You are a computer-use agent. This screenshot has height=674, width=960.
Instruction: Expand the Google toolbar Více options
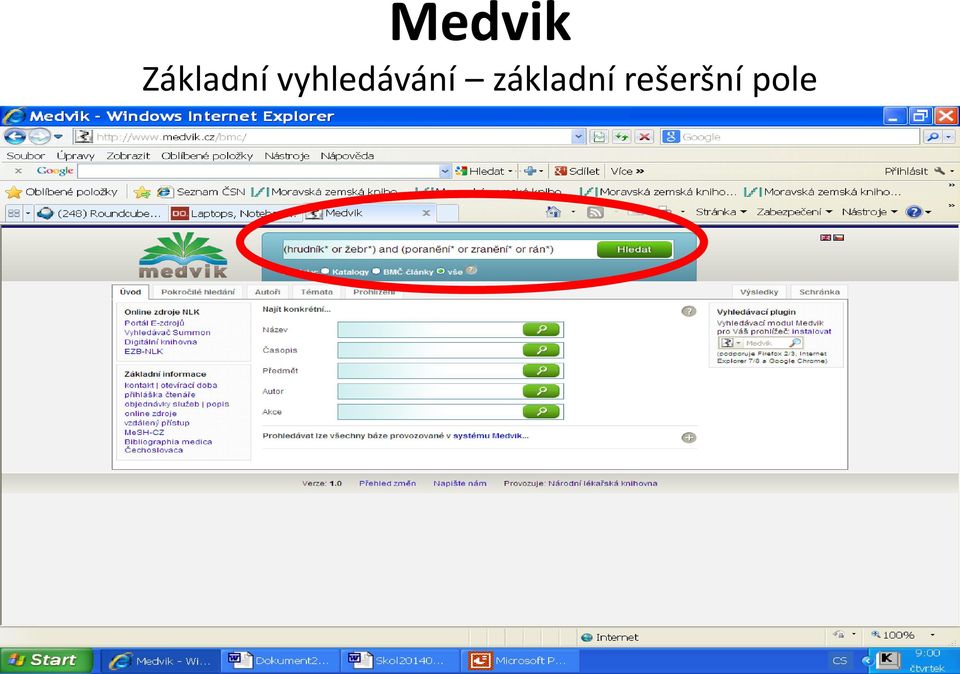coord(627,171)
